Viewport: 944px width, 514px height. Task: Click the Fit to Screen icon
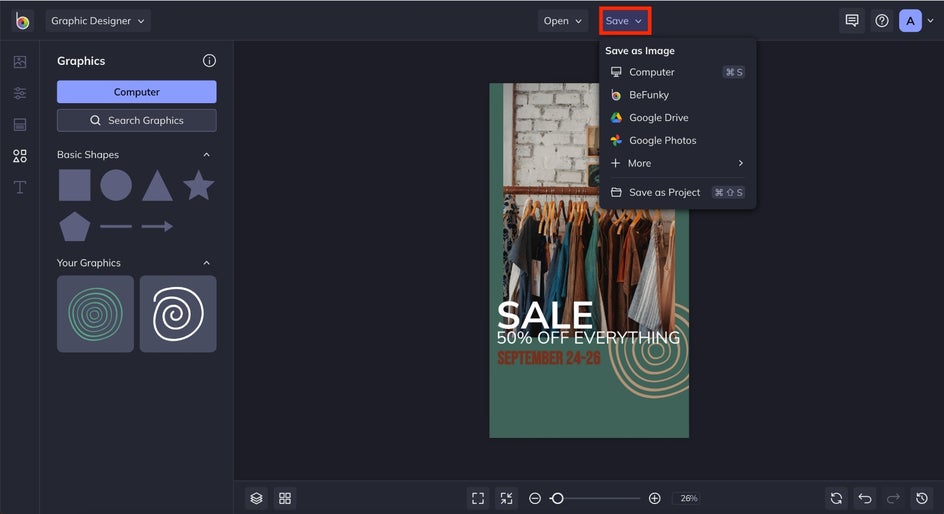click(x=478, y=498)
